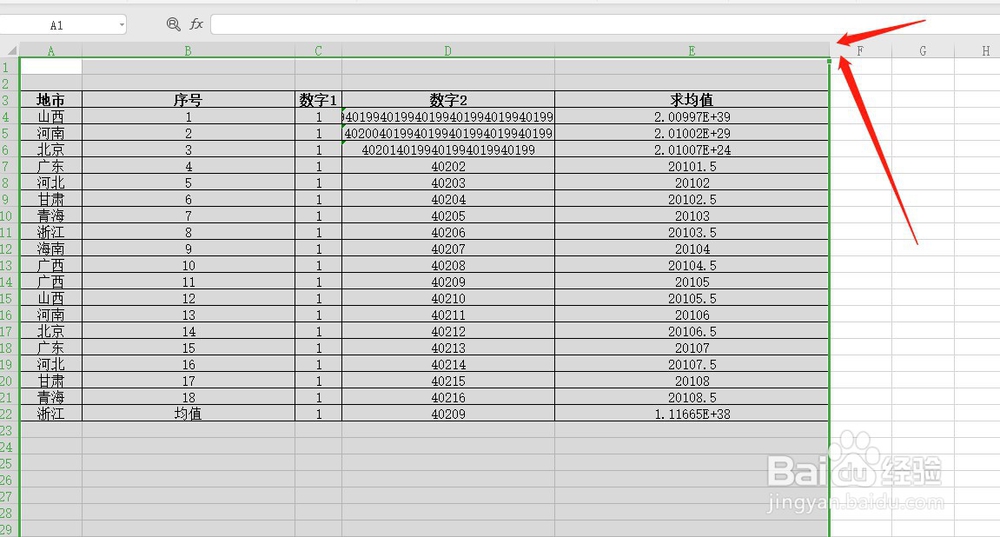Click cell with value 2.01007E+24

pos(692,150)
